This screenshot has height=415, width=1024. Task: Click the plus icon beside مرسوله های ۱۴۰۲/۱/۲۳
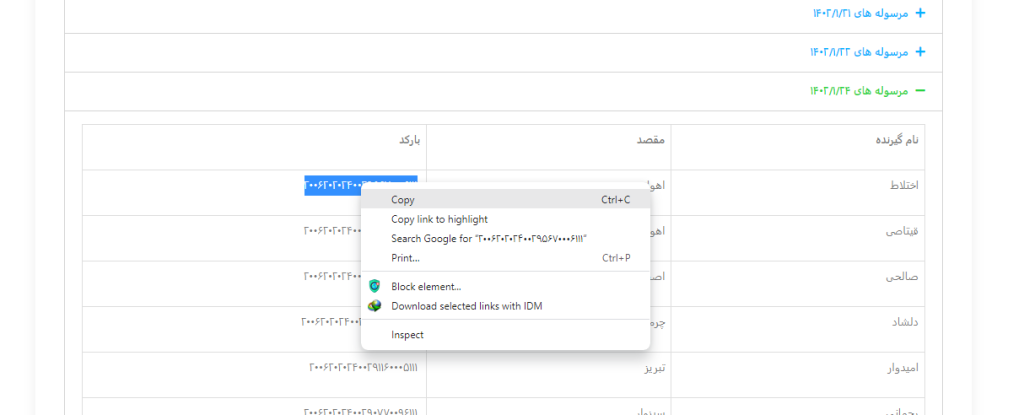(x=920, y=52)
